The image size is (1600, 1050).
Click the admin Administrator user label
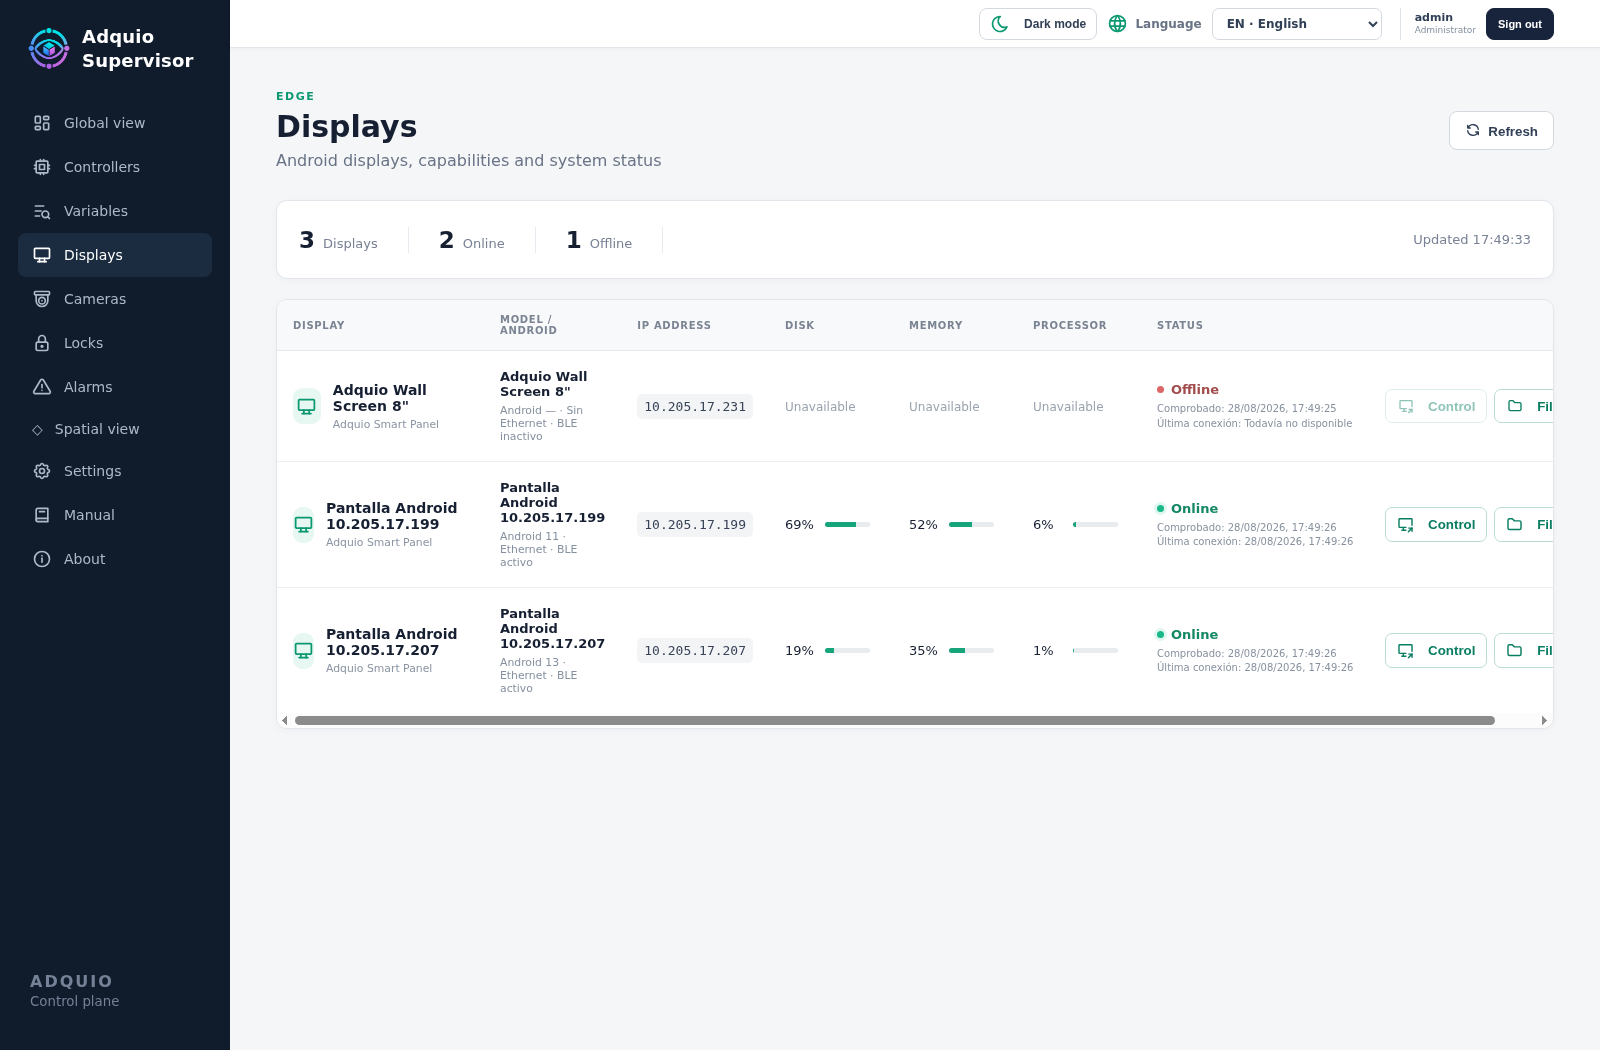[x=1444, y=23]
